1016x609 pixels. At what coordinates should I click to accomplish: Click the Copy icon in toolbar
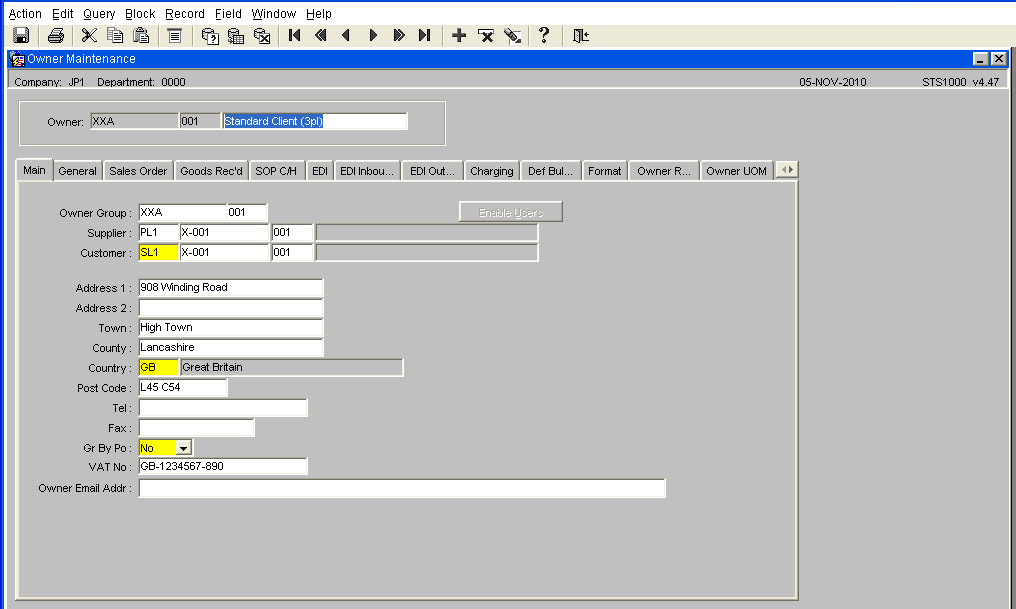click(115, 36)
